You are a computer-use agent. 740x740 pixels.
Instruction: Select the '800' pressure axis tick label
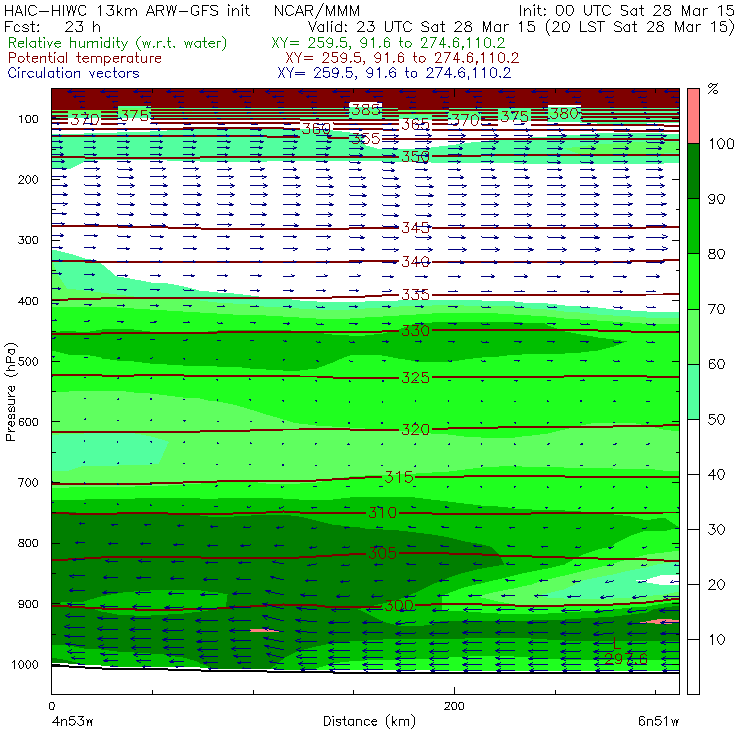click(x=28, y=543)
